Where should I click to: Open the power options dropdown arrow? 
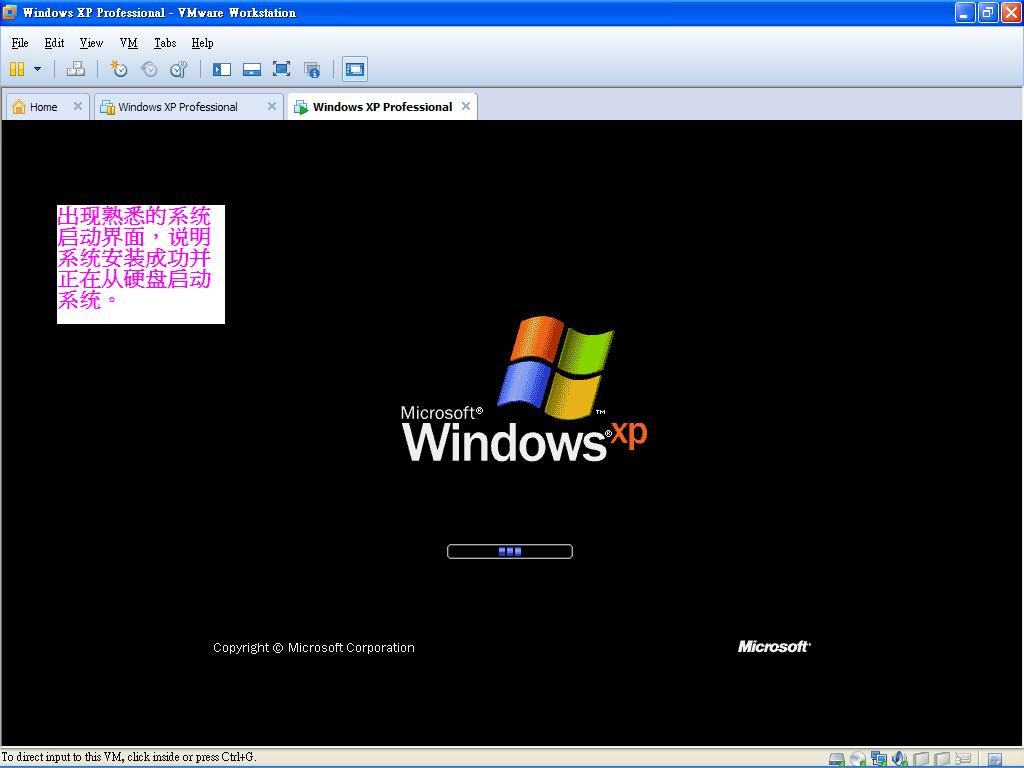click(37, 69)
